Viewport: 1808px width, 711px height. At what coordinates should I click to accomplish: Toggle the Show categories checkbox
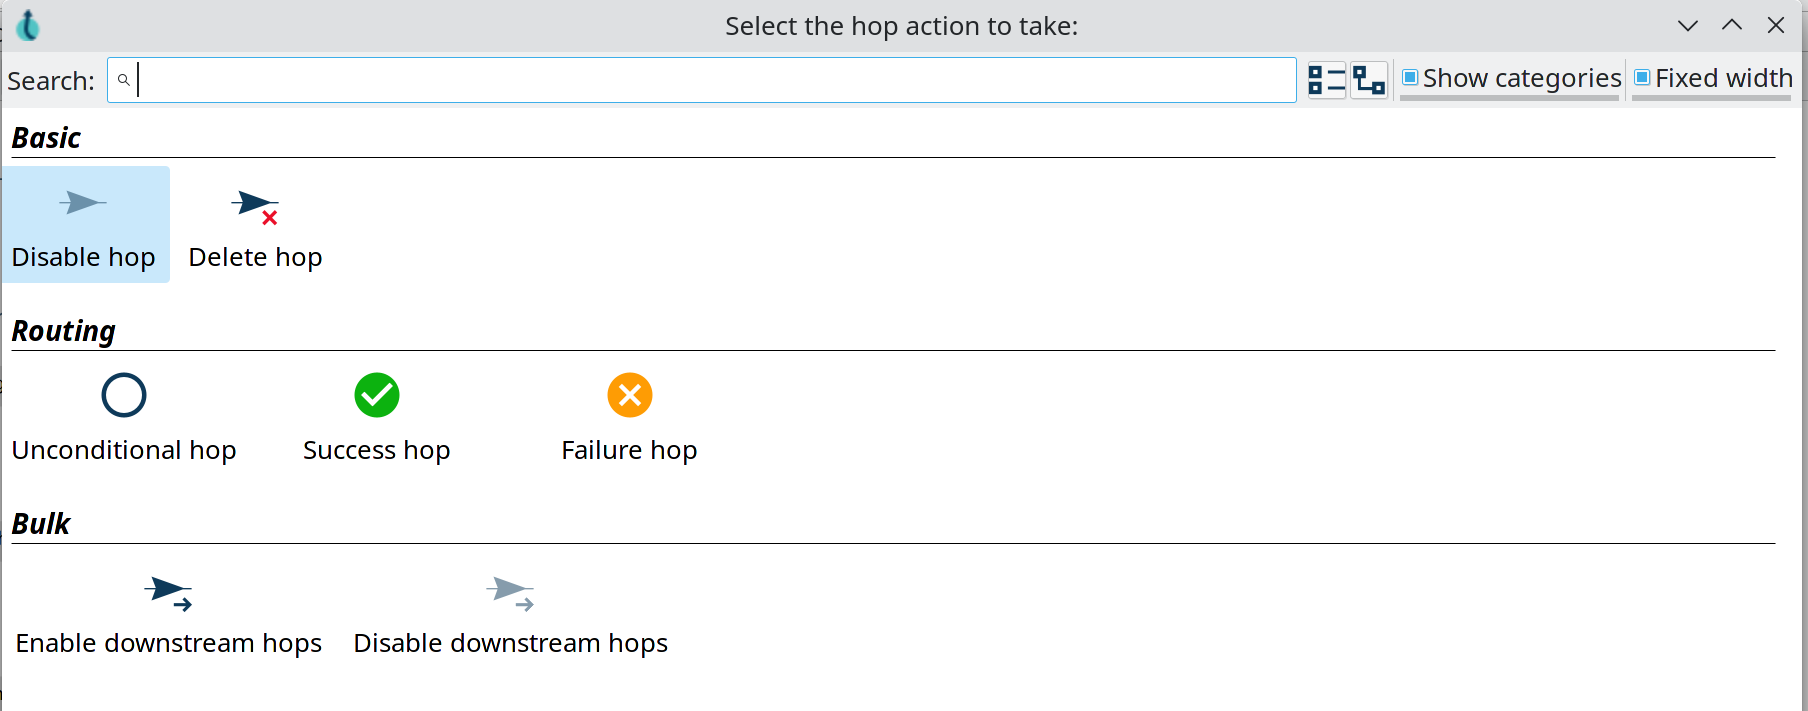pos(1410,78)
